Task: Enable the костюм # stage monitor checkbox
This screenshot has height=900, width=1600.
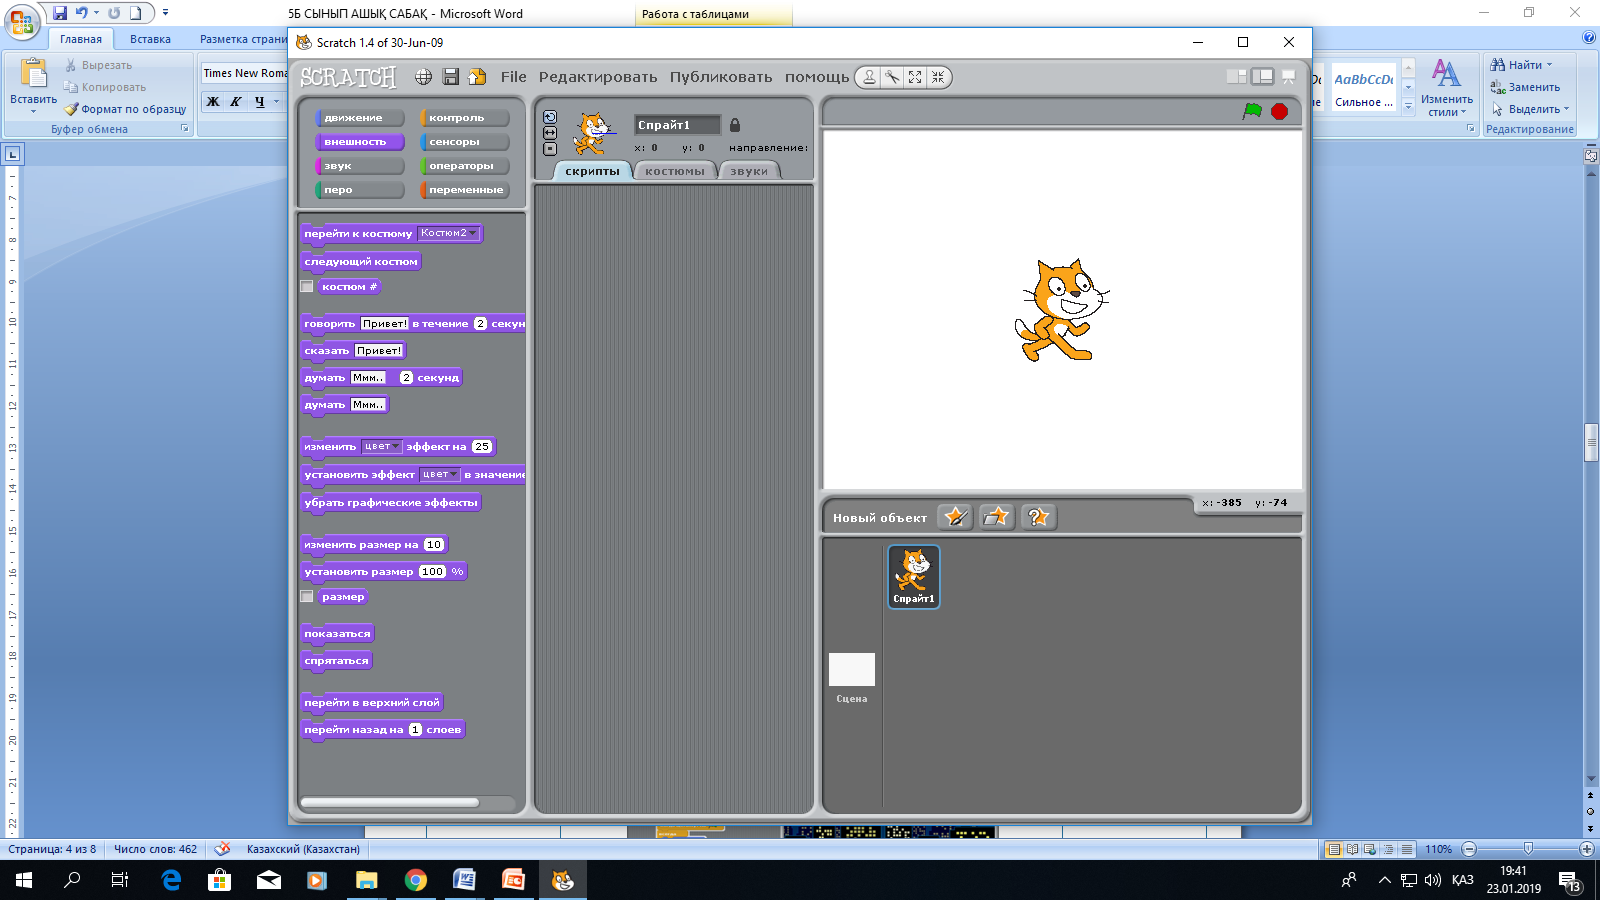Action: pos(307,287)
